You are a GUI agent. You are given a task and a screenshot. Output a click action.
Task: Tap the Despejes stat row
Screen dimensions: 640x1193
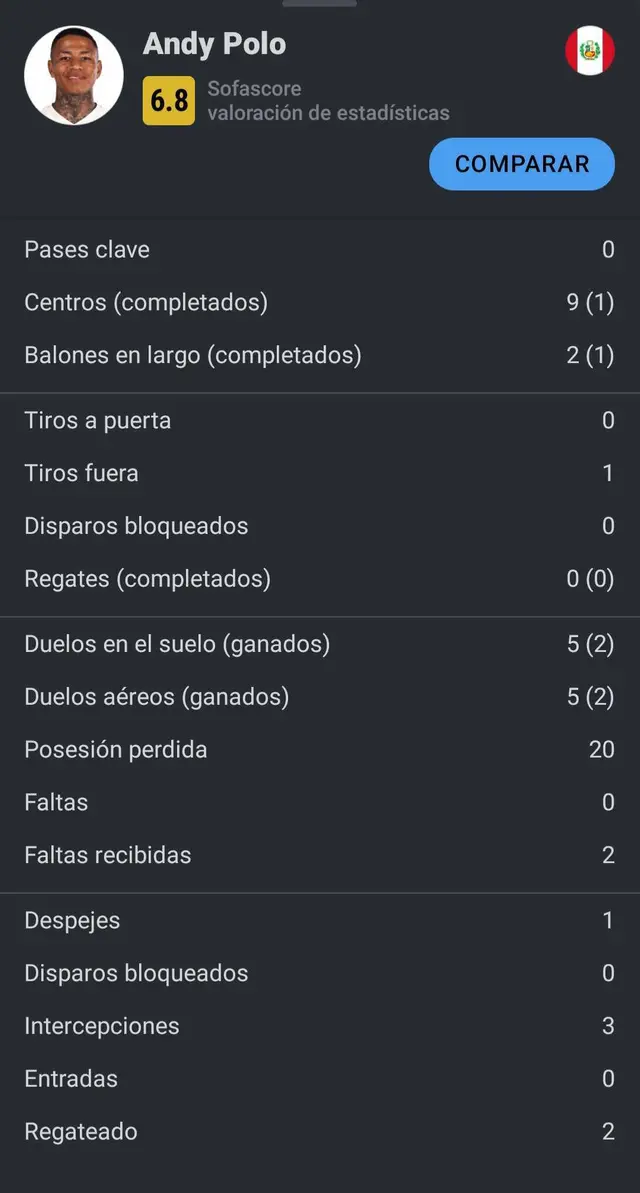[x=320, y=920]
